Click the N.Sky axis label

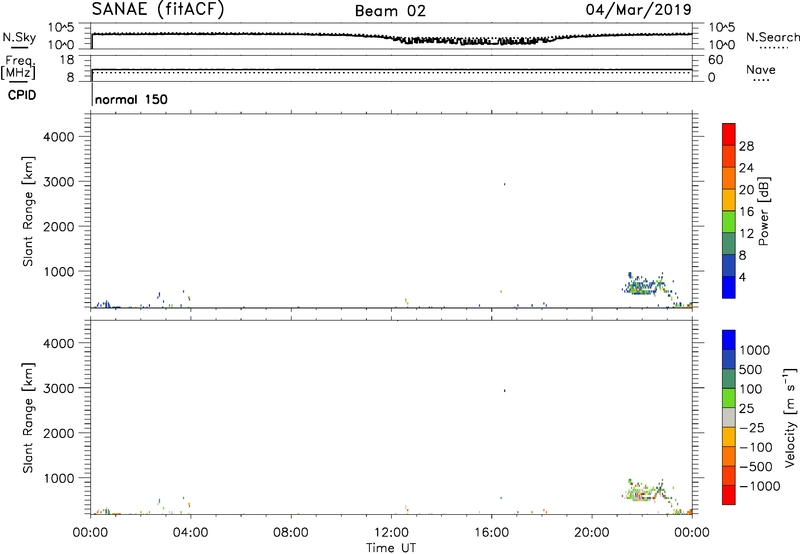click(x=19, y=37)
